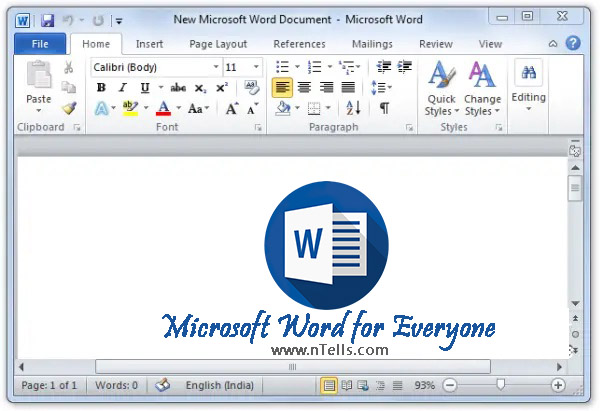The image size is (600, 411).
Task: Open highlight color options arrow
Action: tap(146, 108)
